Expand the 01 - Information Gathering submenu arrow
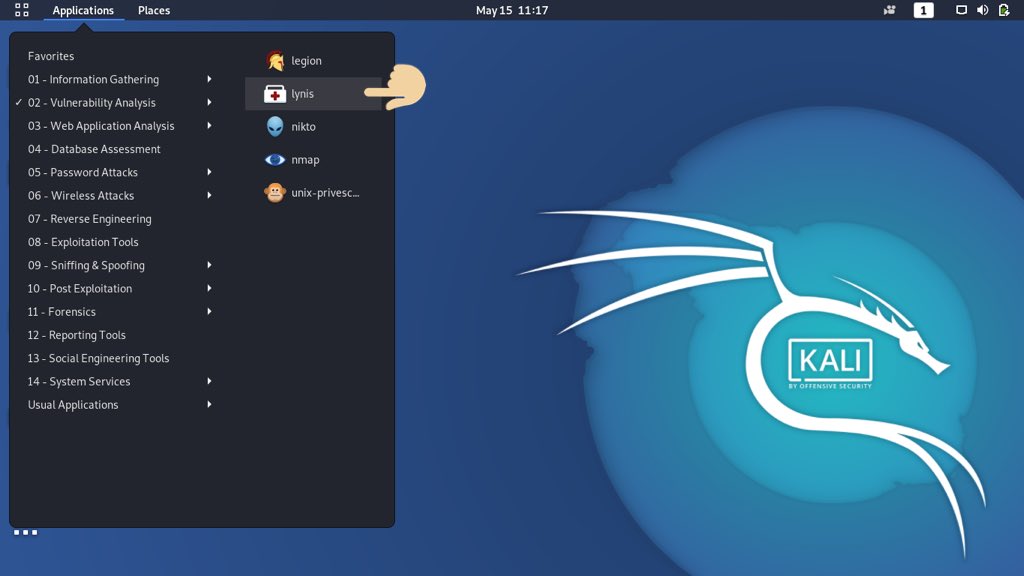This screenshot has width=1024, height=576. (209, 79)
